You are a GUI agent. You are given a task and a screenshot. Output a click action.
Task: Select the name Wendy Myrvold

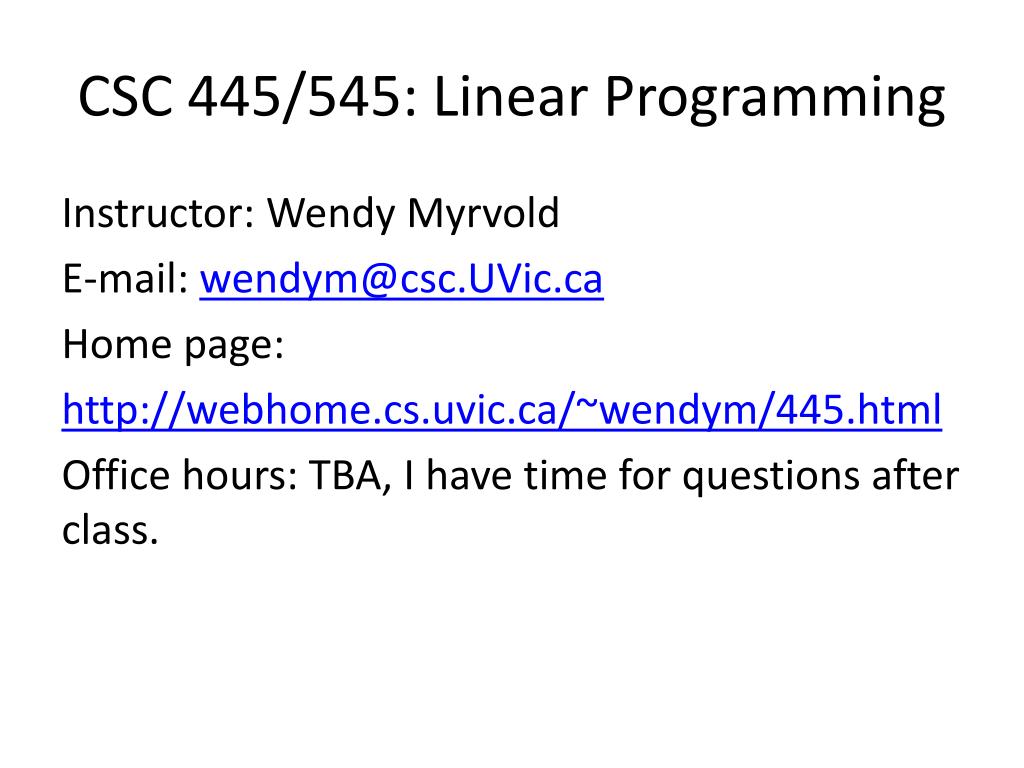pyautogui.click(x=413, y=214)
